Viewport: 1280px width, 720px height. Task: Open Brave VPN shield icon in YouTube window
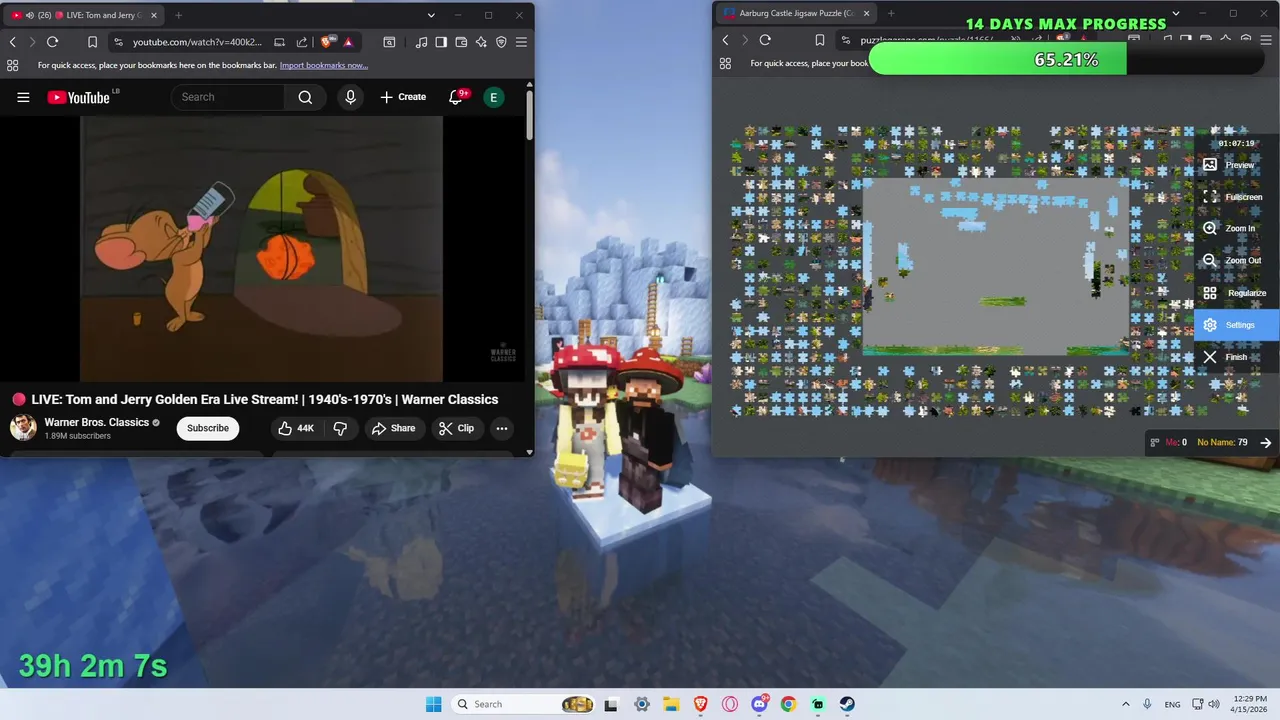click(x=501, y=42)
